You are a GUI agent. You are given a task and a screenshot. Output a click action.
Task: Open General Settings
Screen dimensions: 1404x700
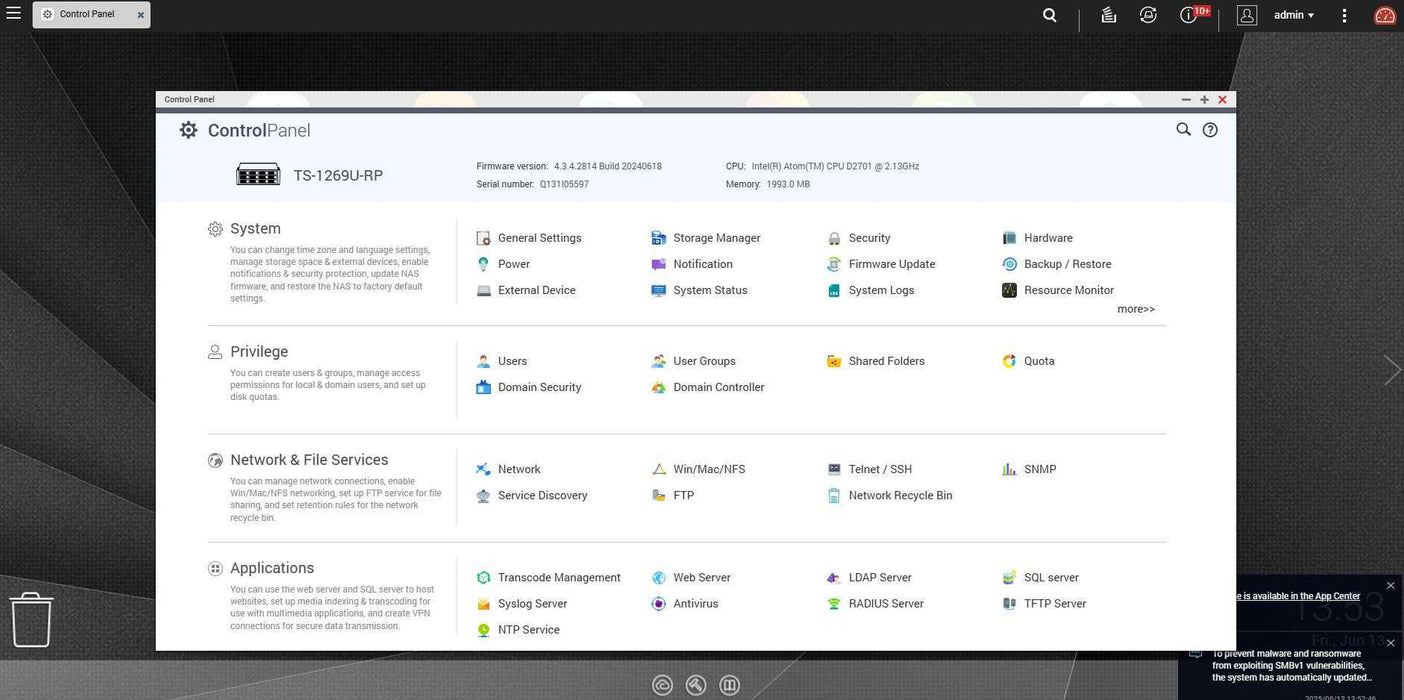coord(529,238)
